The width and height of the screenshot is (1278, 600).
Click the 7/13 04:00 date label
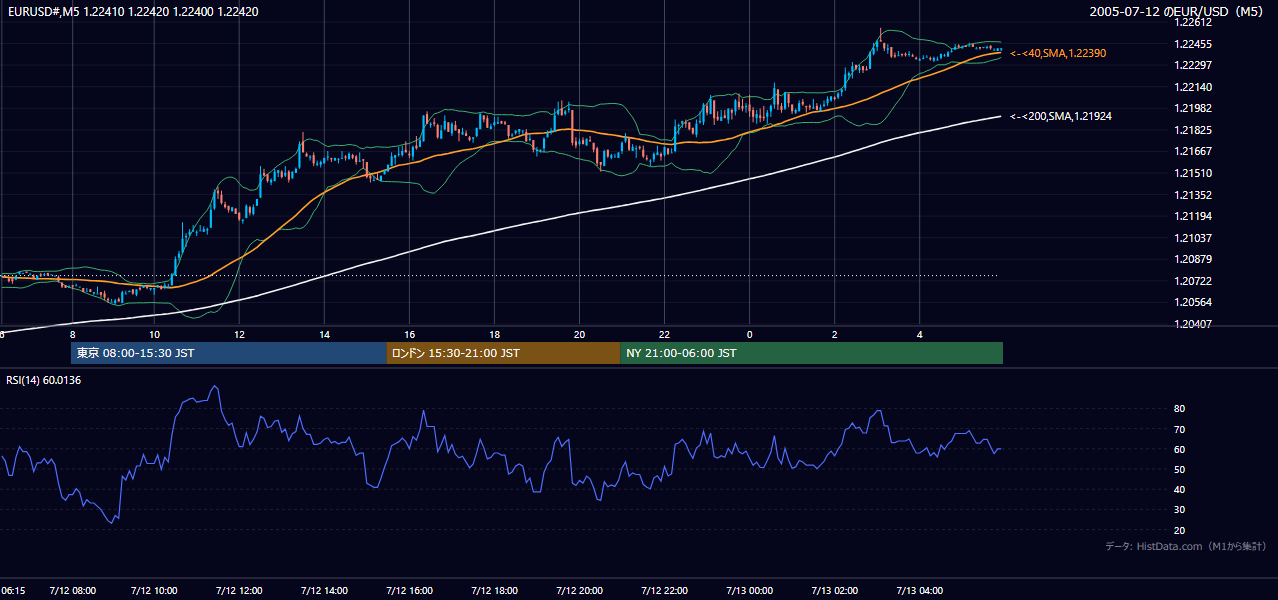click(919, 591)
